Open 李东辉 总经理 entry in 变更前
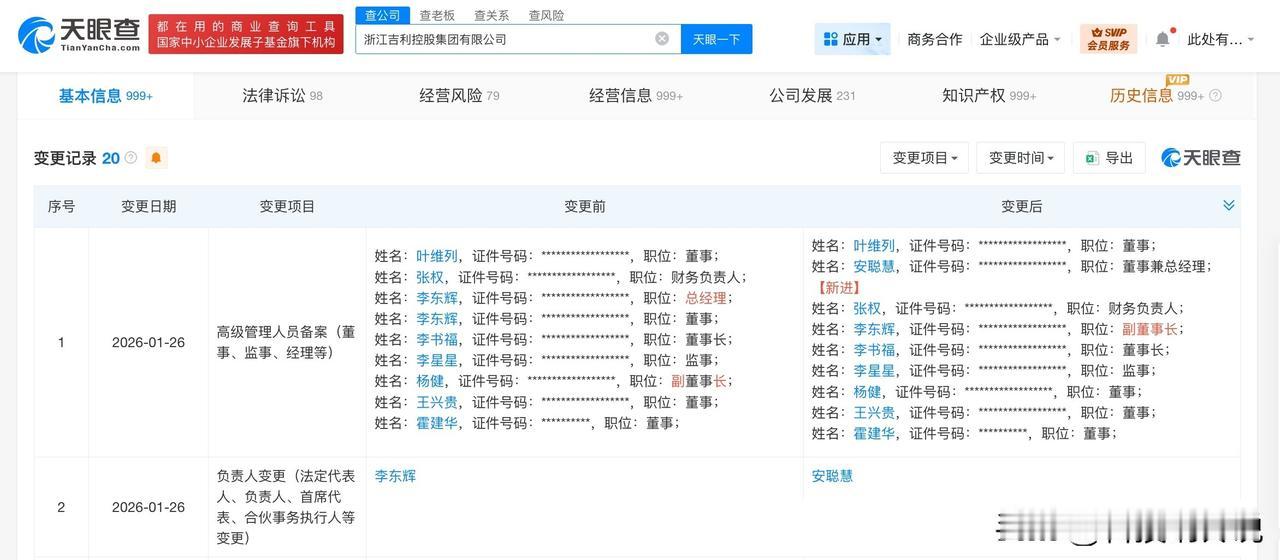This screenshot has width=1280, height=560. (x=437, y=298)
